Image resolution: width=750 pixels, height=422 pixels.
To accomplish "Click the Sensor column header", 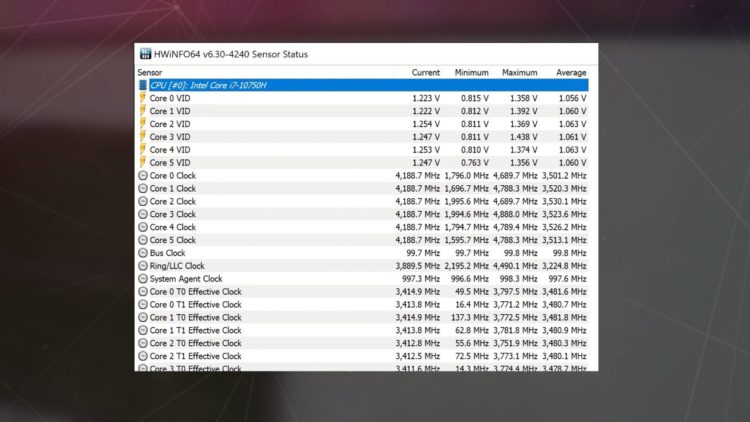I will click(150, 72).
